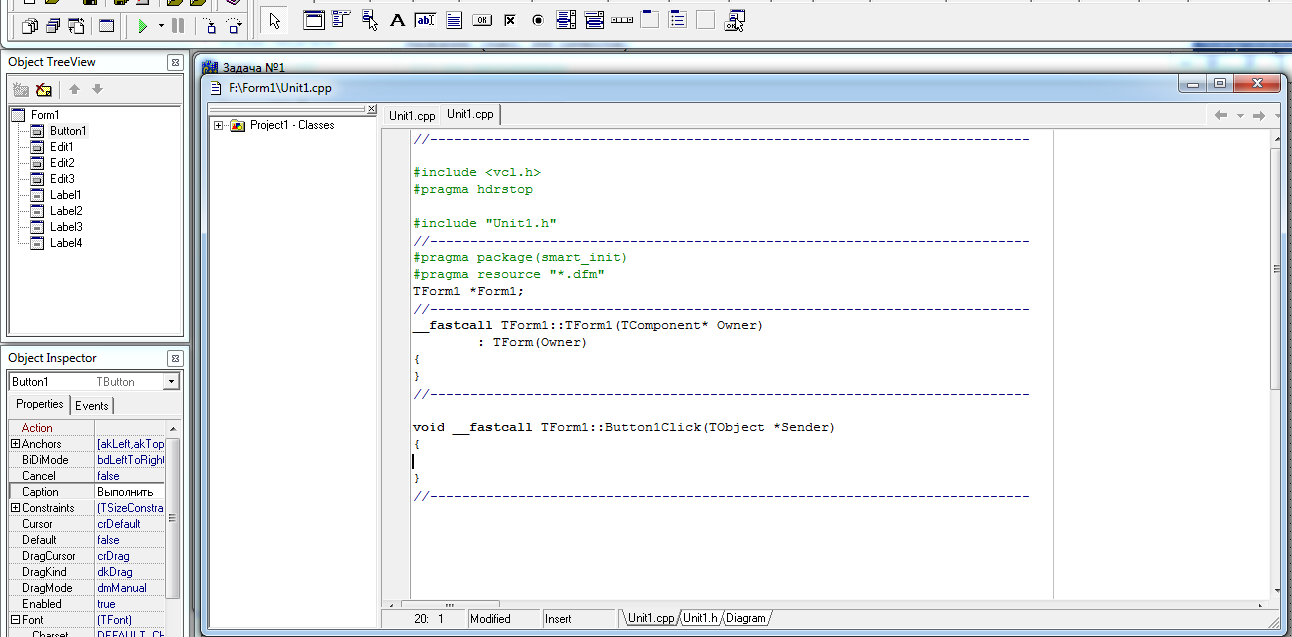Select the second, active Unit1.cpp editor tab
Viewport: 1292px width, 637px height.
click(470, 115)
